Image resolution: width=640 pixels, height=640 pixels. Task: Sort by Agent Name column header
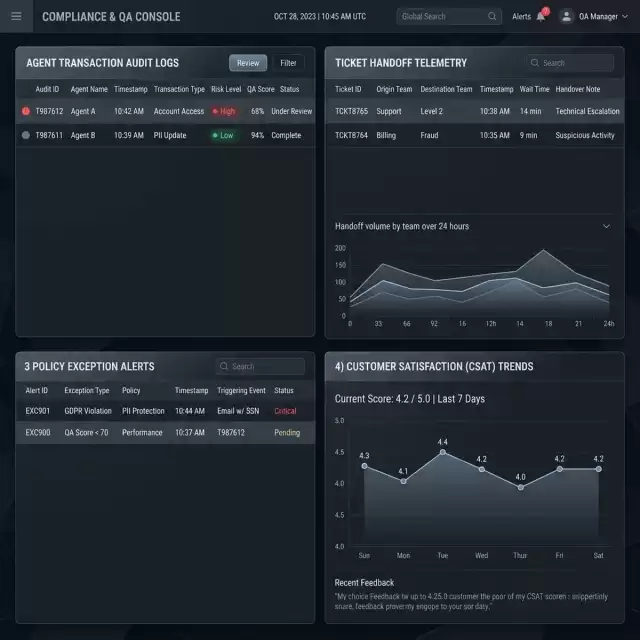coord(89,89)
